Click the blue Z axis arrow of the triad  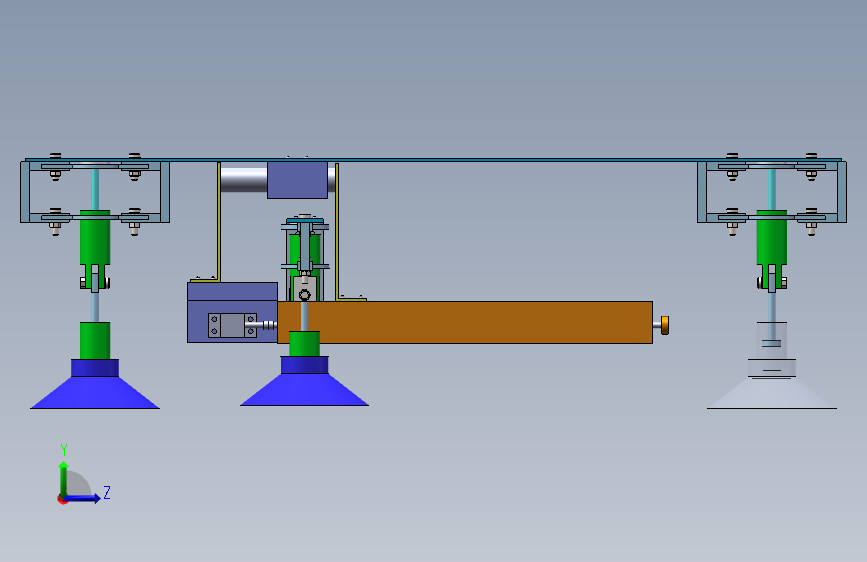(83, 498)
